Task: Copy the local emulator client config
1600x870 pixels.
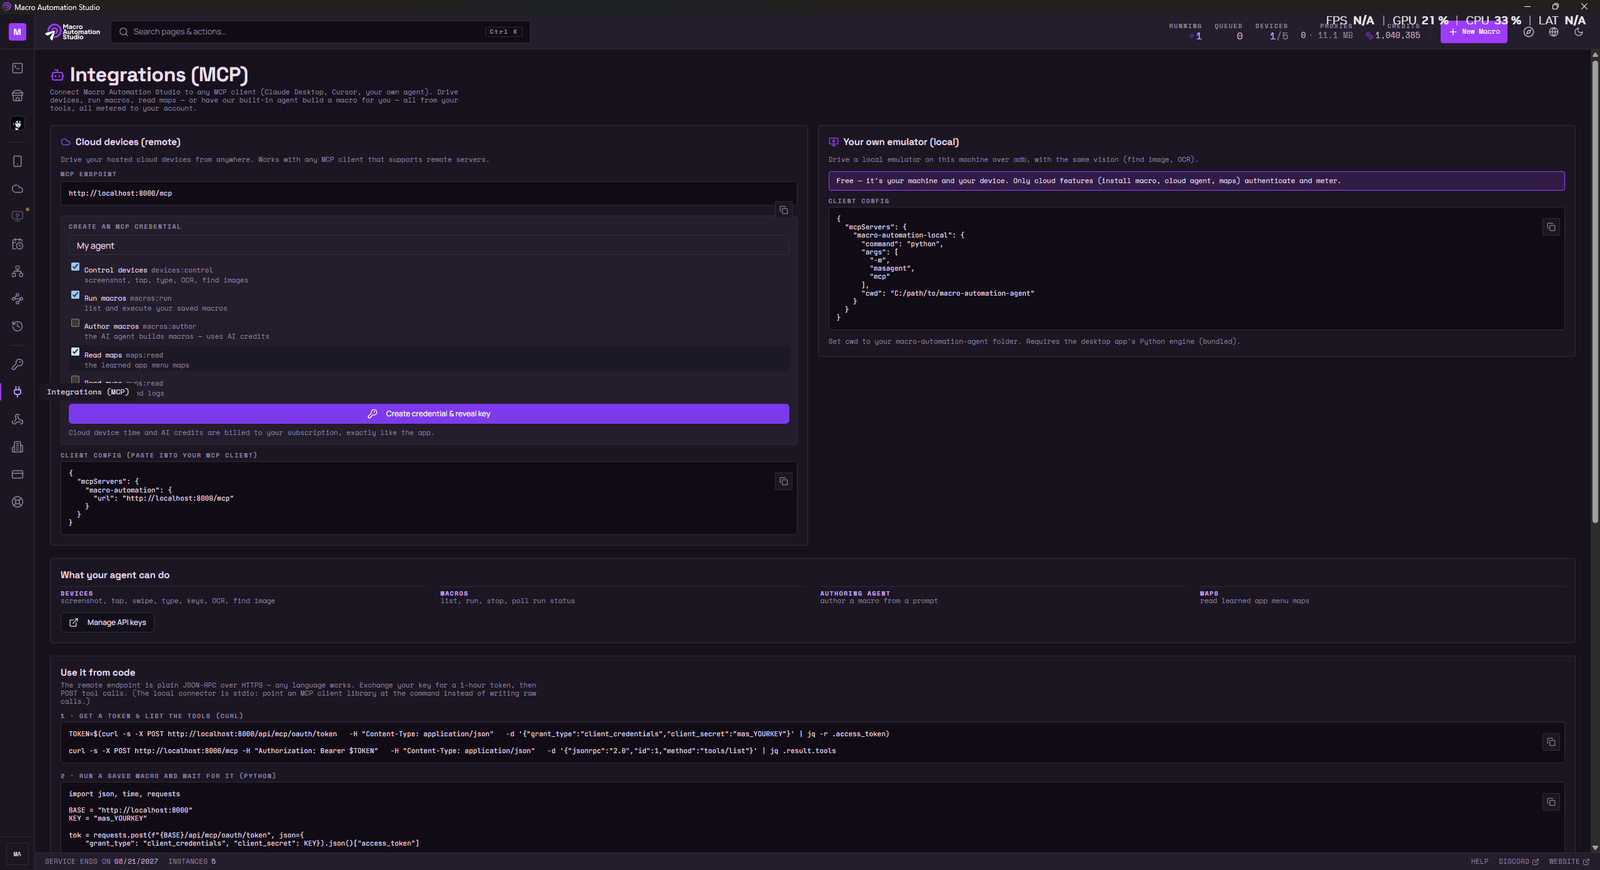Action: pyautogui.click(x=1551, y=227)
